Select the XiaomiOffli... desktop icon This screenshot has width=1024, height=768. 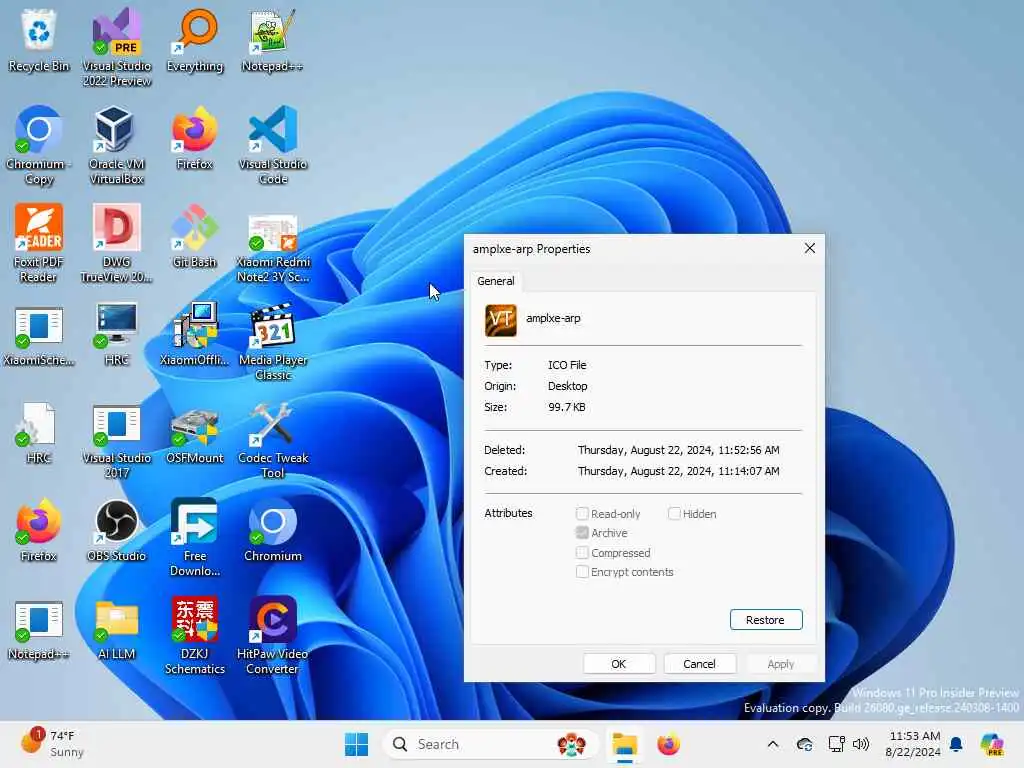point(195,334)
